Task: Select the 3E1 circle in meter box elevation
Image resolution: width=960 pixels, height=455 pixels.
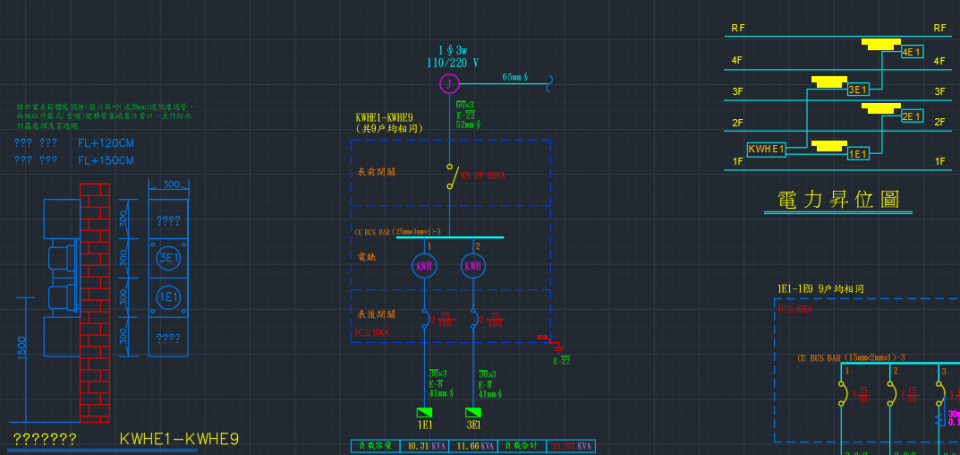Action: (x=168, y=258)
